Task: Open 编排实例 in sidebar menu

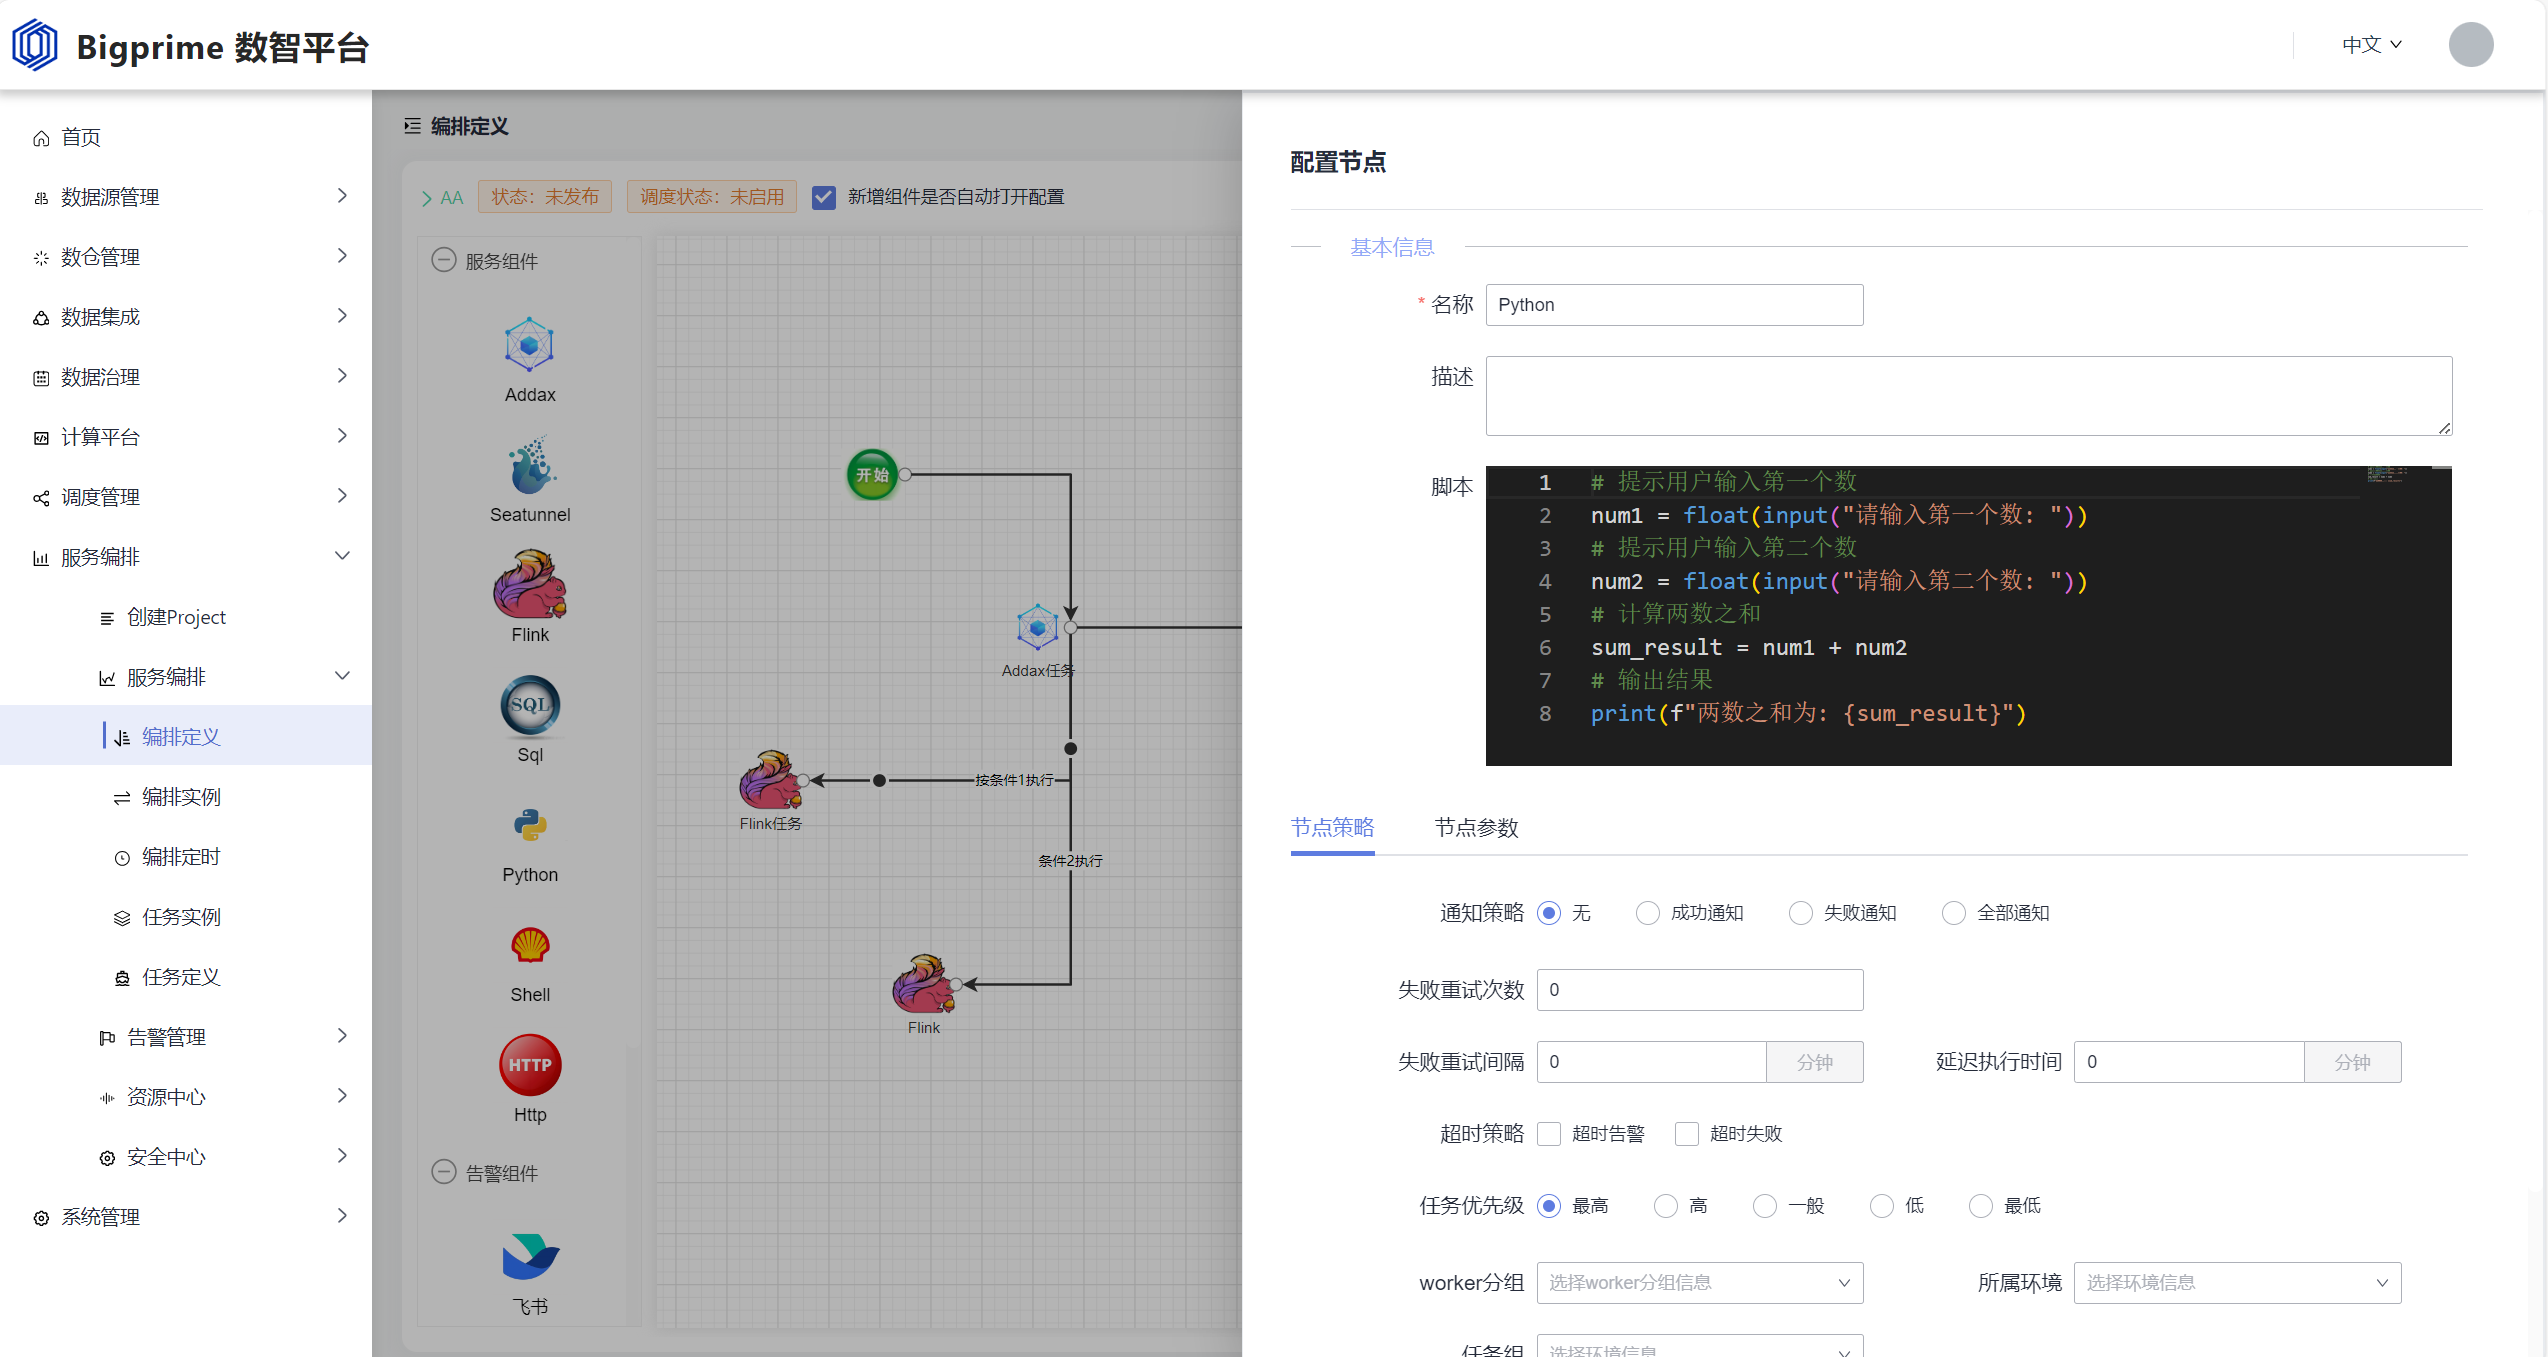Action: click(x=181, y=797)
